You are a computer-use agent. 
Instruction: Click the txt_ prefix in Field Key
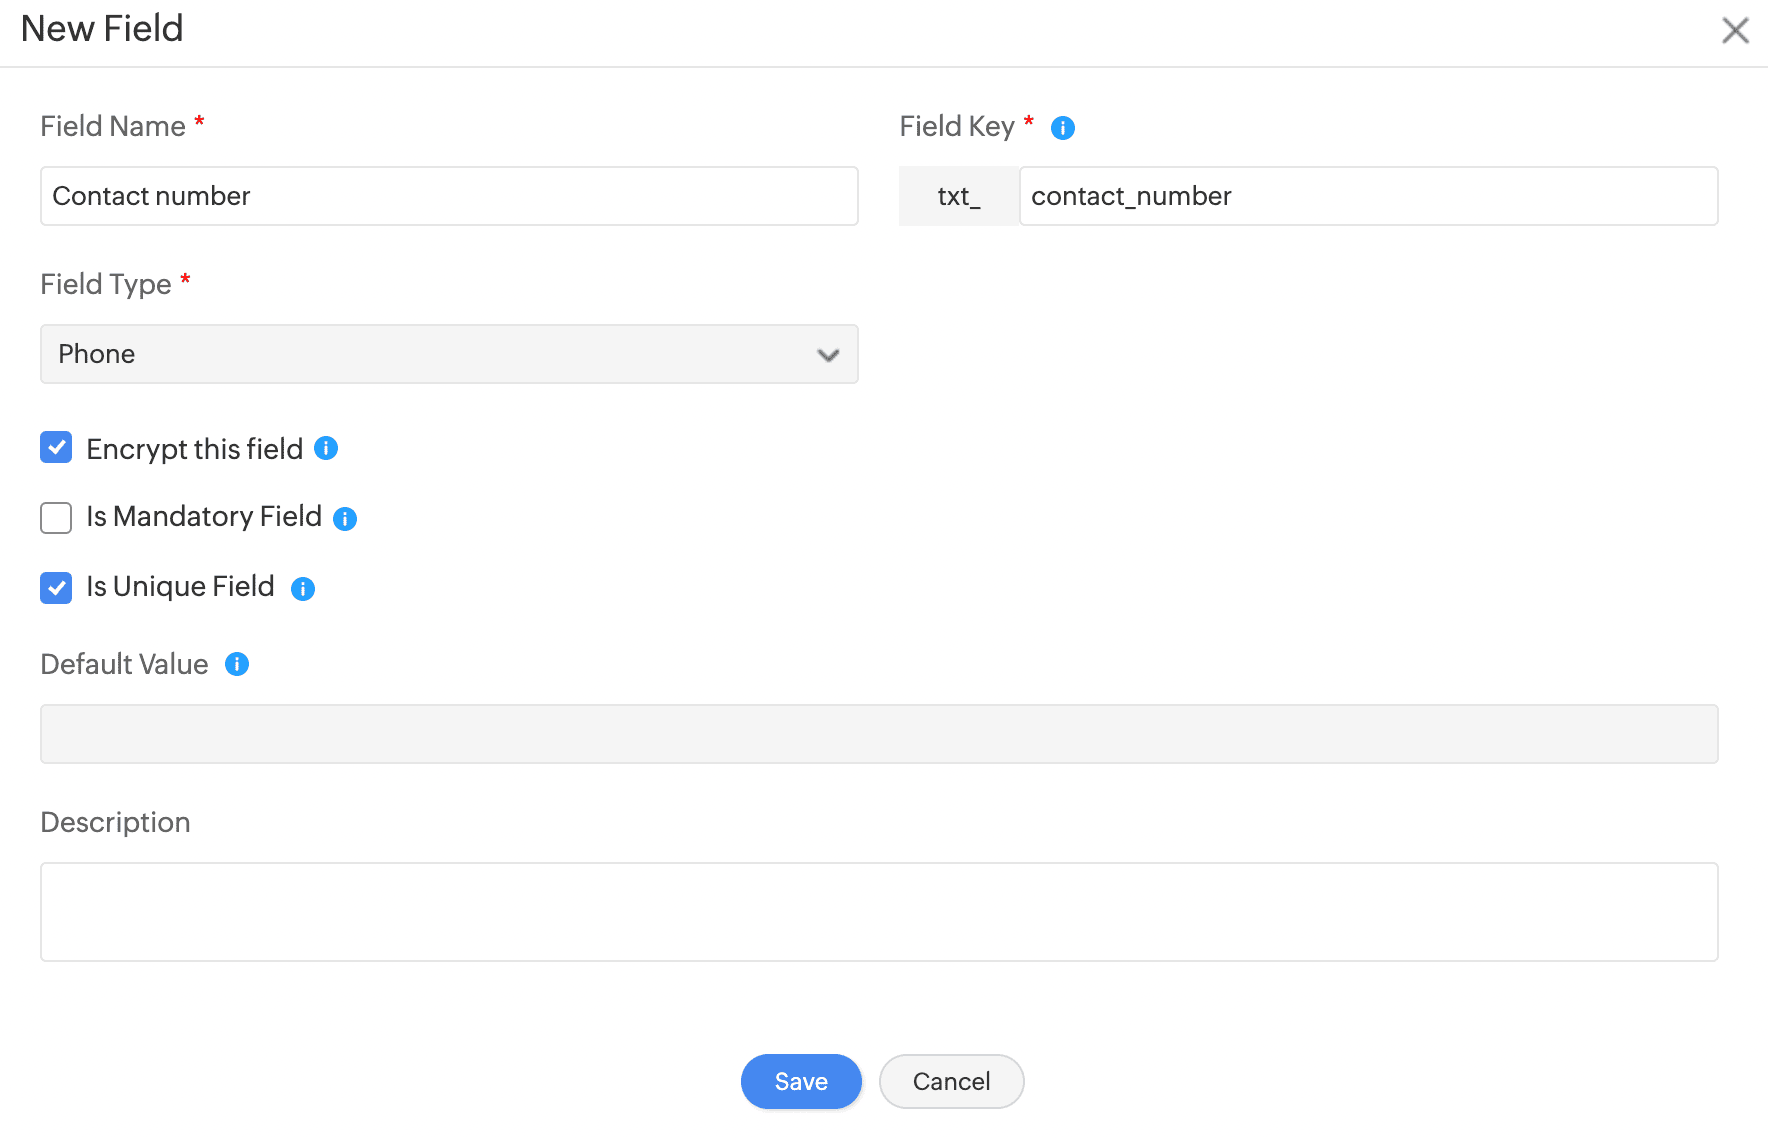[958, 196]
